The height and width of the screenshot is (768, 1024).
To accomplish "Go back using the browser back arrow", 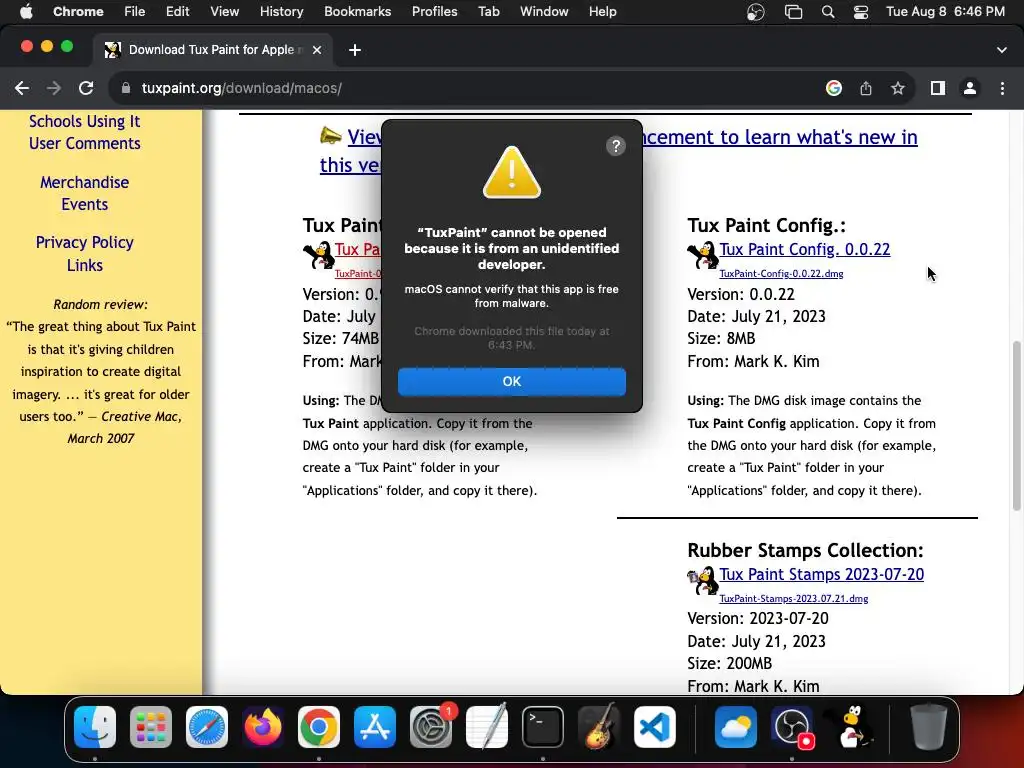I will [22, 88].
